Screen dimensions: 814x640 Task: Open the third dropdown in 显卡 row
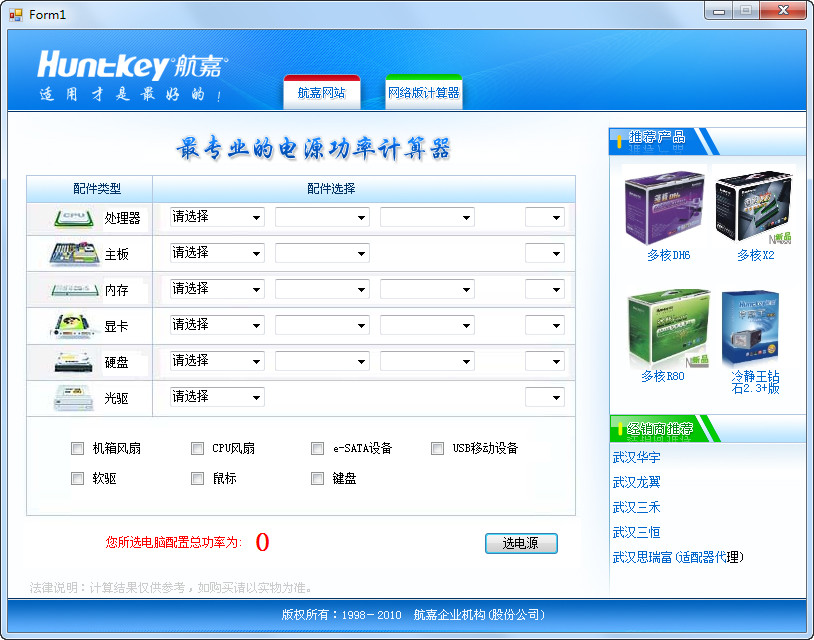tap(427, 325)
